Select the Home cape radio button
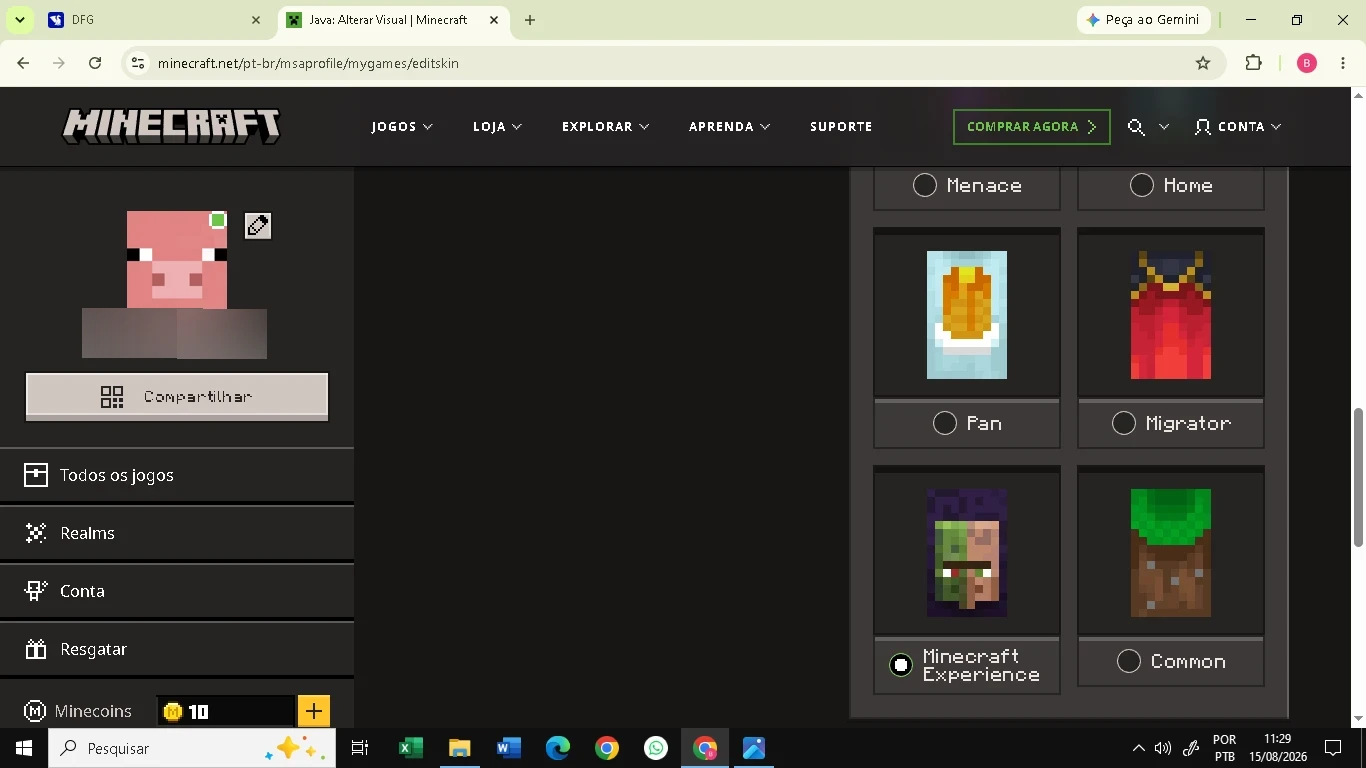Screen dimensions: 1366x768 click(x=1142, y=185)
